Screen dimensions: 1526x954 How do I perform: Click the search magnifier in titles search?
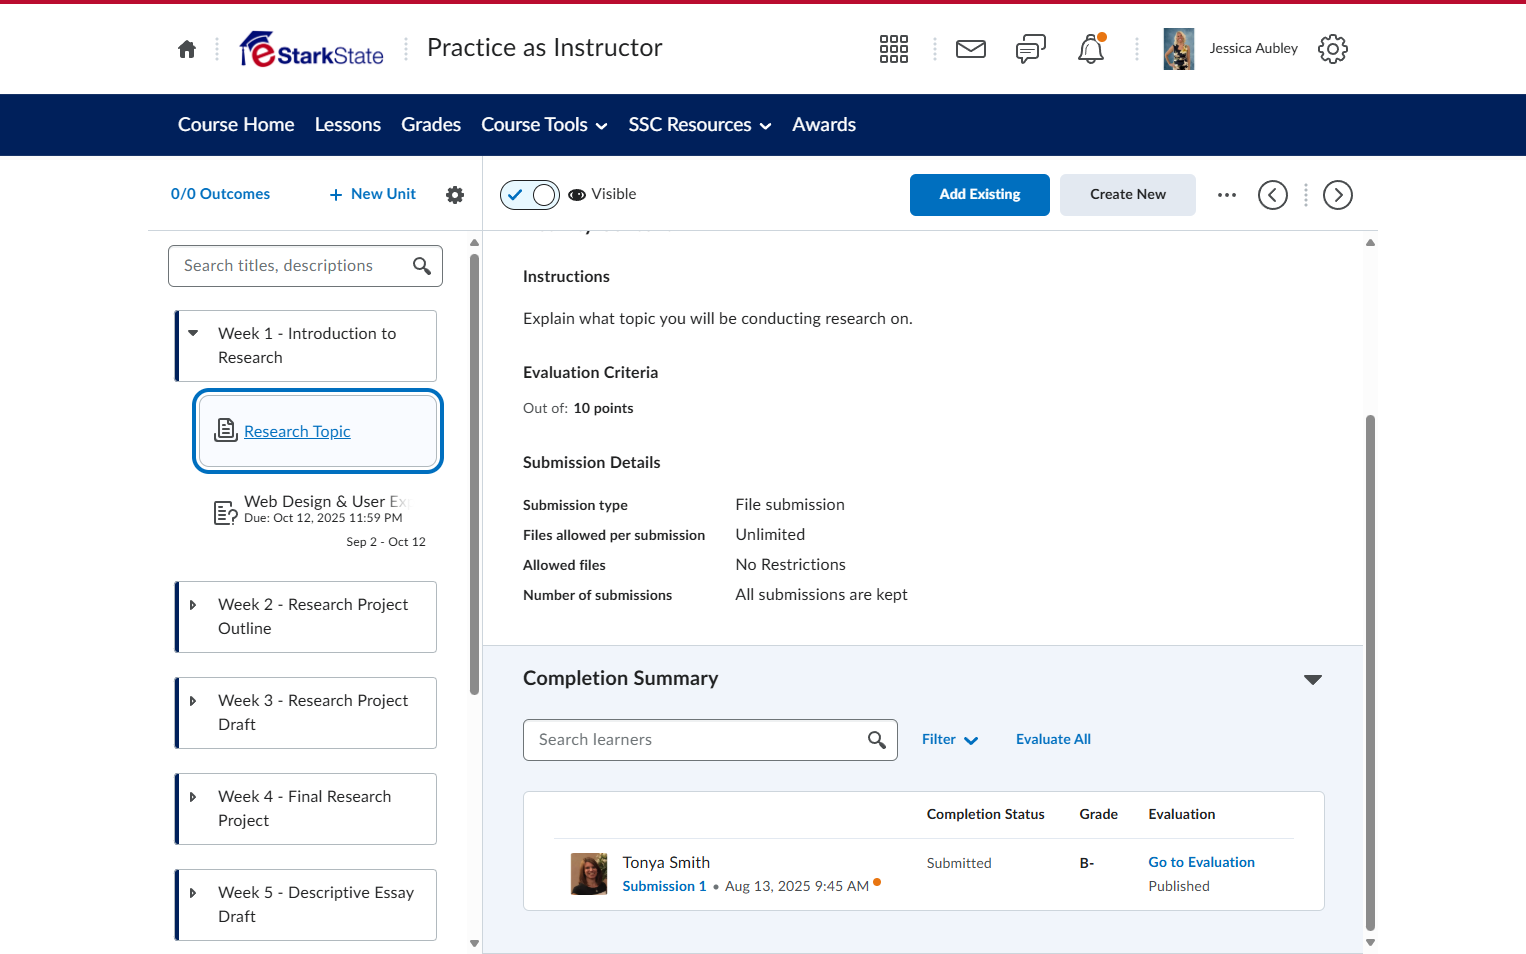[422, 266]
